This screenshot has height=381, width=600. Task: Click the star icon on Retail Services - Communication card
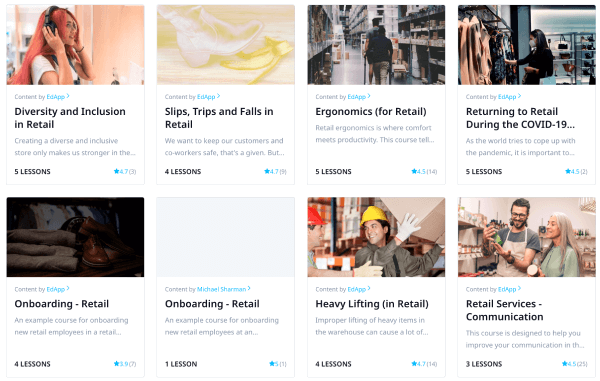564,364
